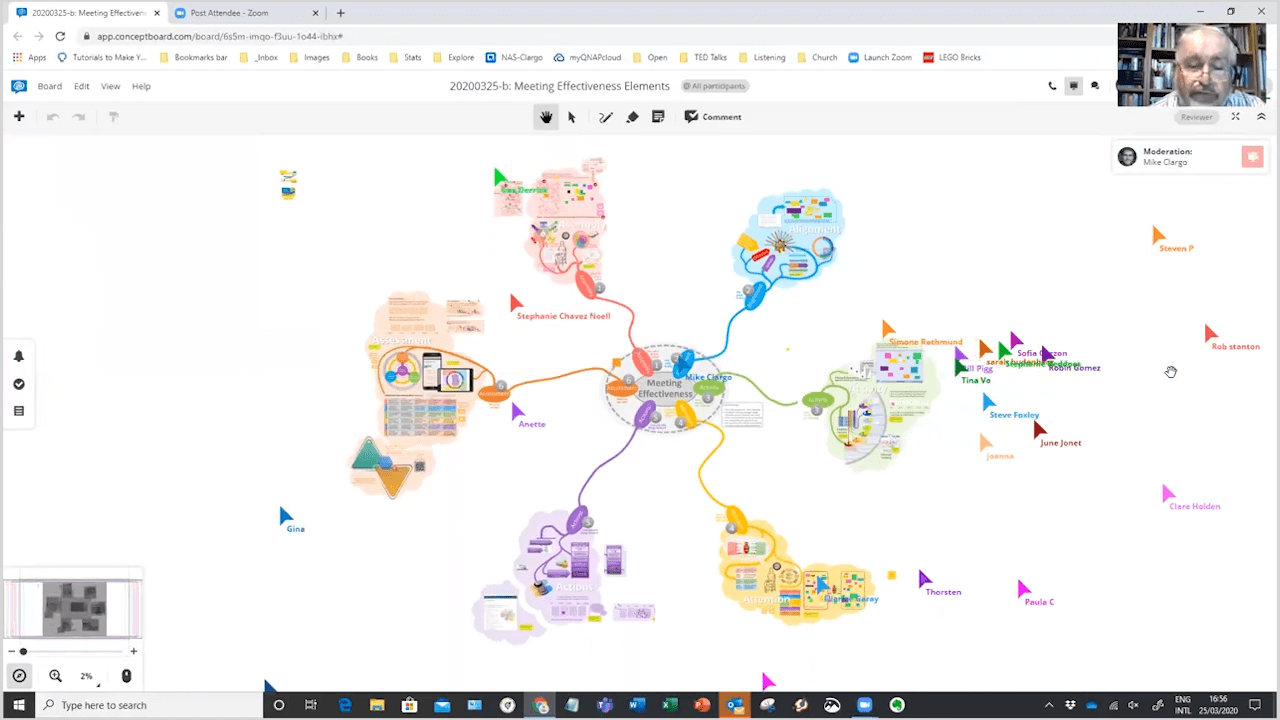Image resolution: width=1280 pixels, height=720 pixels.
Task: Open the Apps bookmarks shortcut
Action: coord(29,57)
